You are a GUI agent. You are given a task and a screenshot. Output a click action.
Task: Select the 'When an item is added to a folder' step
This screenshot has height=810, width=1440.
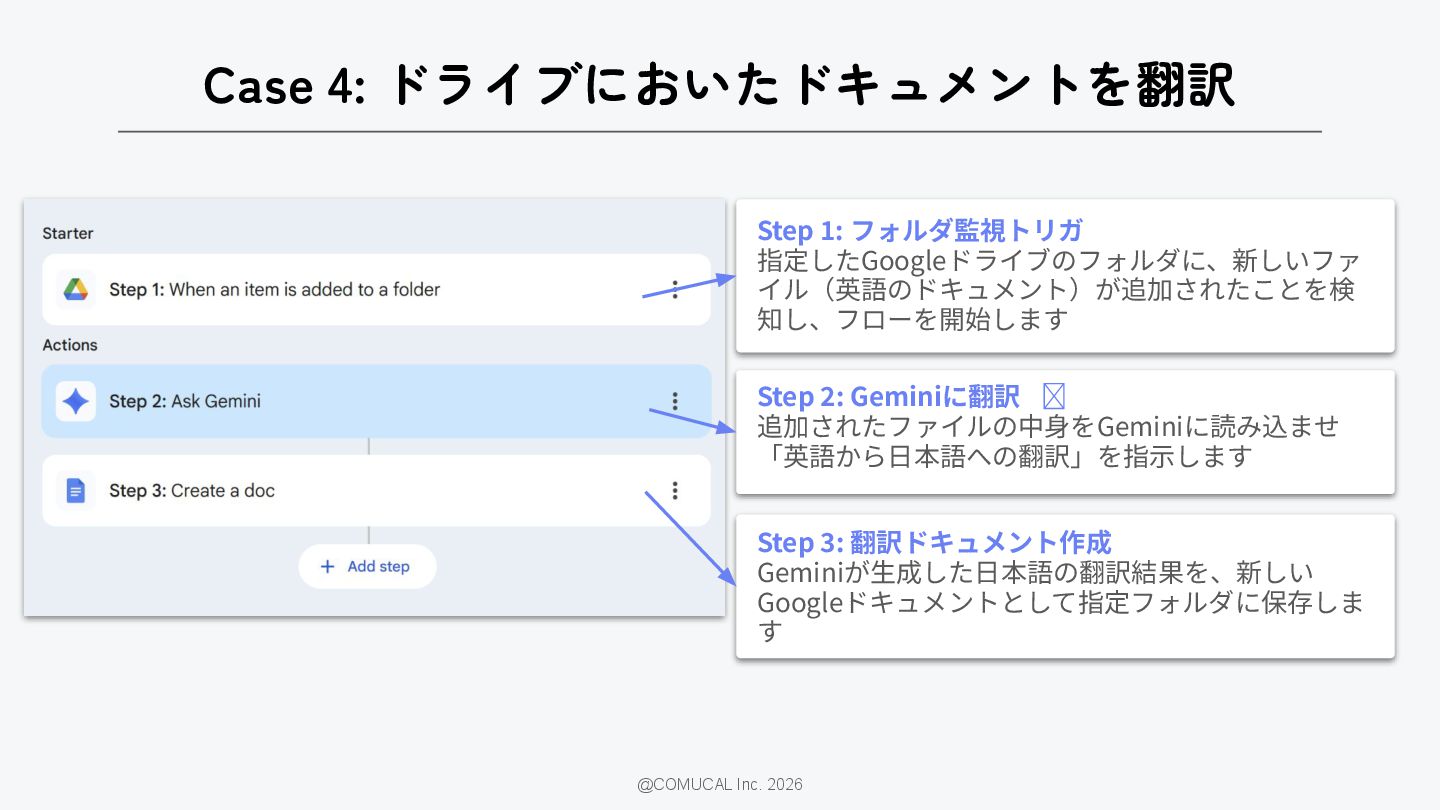376,290
